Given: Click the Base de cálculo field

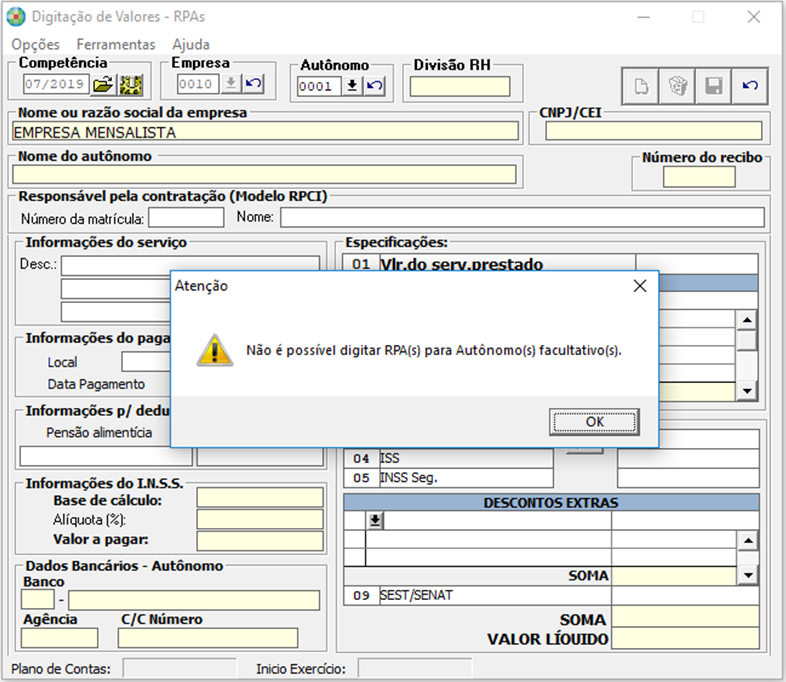Looking at the screenshot, I should 260,498.
